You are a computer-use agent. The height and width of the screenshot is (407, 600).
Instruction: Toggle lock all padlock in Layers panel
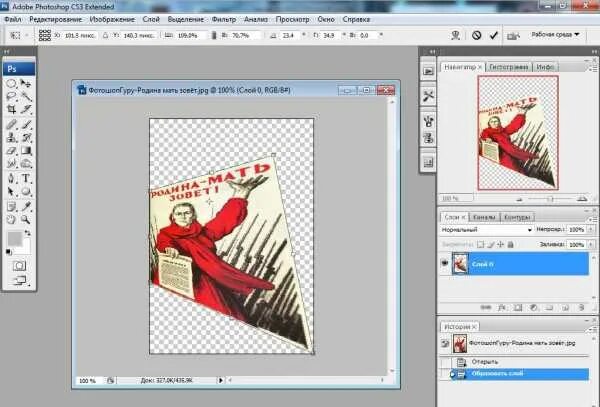click(510, 244)
